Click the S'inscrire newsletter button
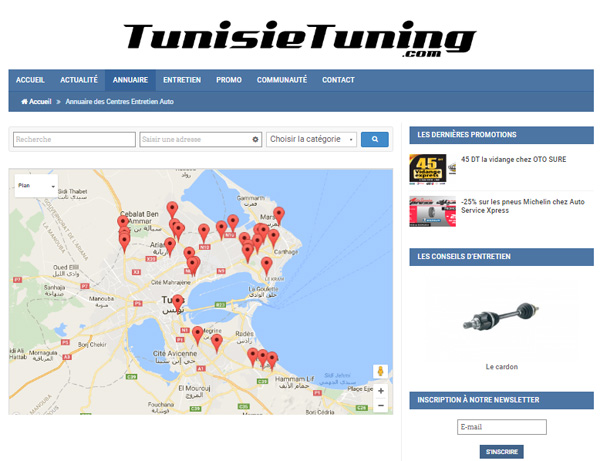Image resolution: width=600 pixels, height=461 pixels. (502, 452)
